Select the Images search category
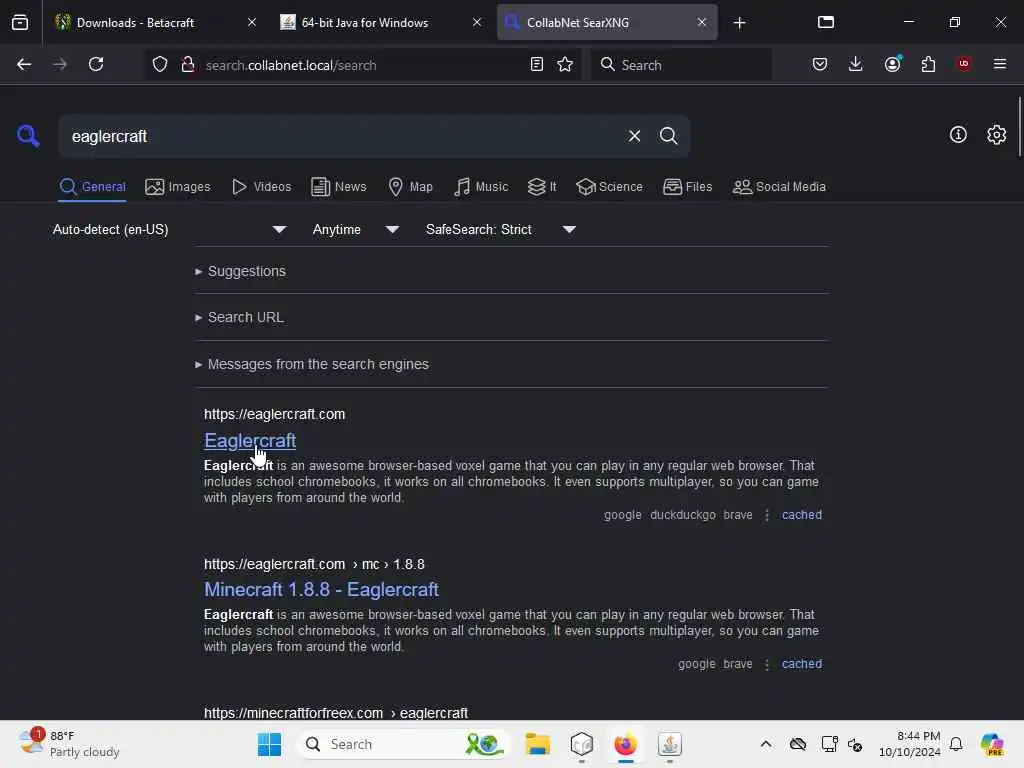 coord(178,187)
